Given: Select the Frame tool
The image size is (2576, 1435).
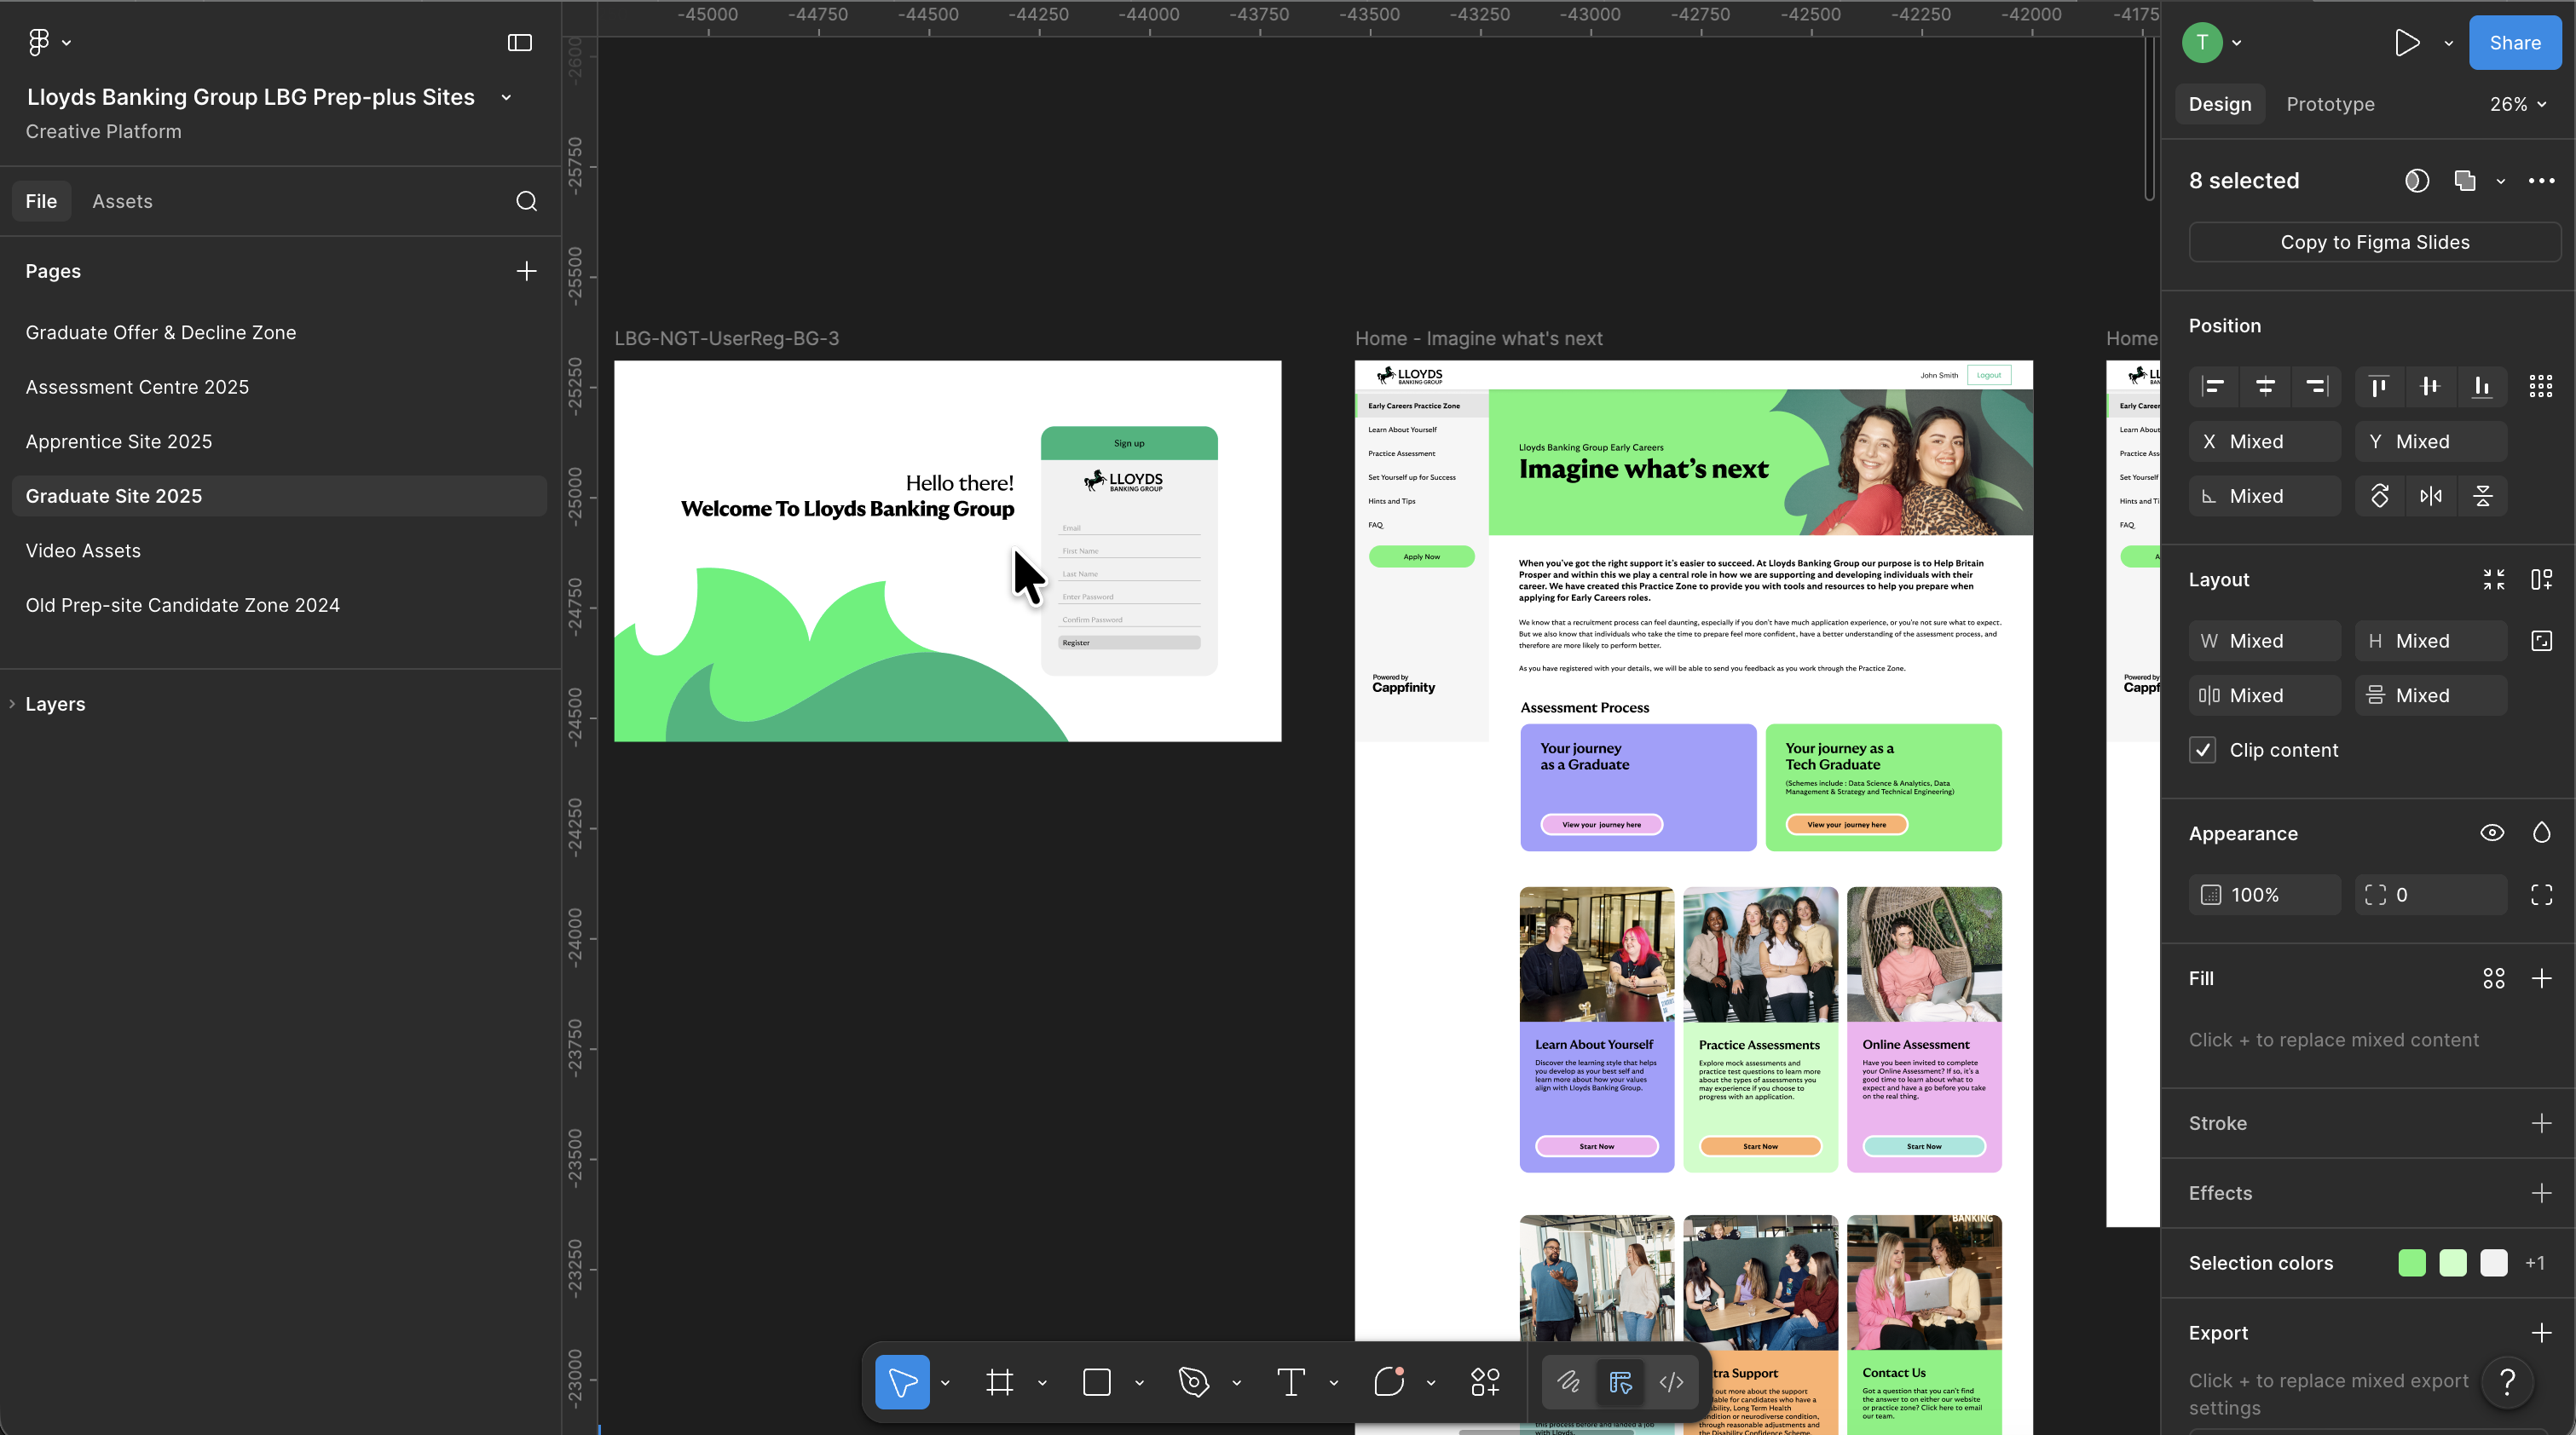Looking at the screenshot, I should click(1000, 1382).
